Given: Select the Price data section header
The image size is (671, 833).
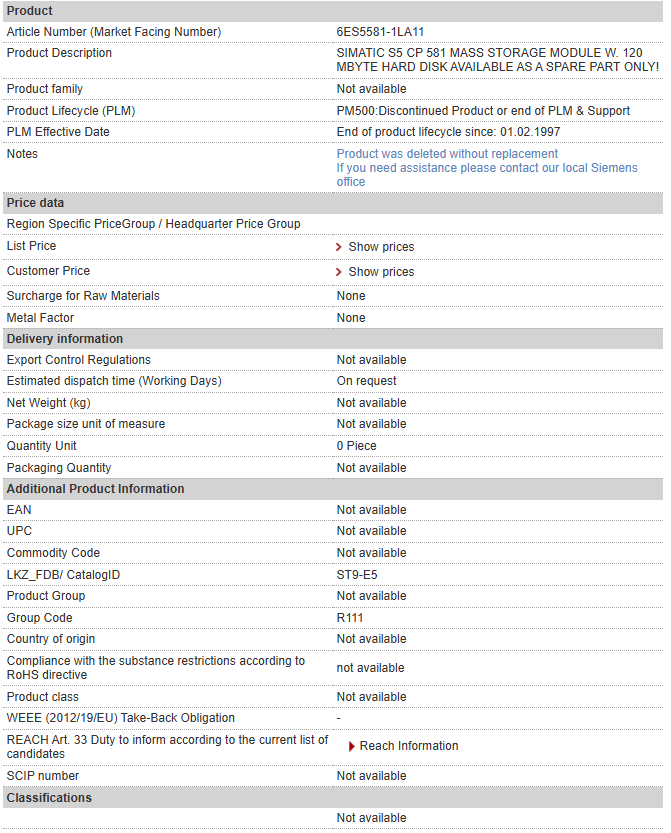Looking at the screenshot, I should click(x=333, y=203).
